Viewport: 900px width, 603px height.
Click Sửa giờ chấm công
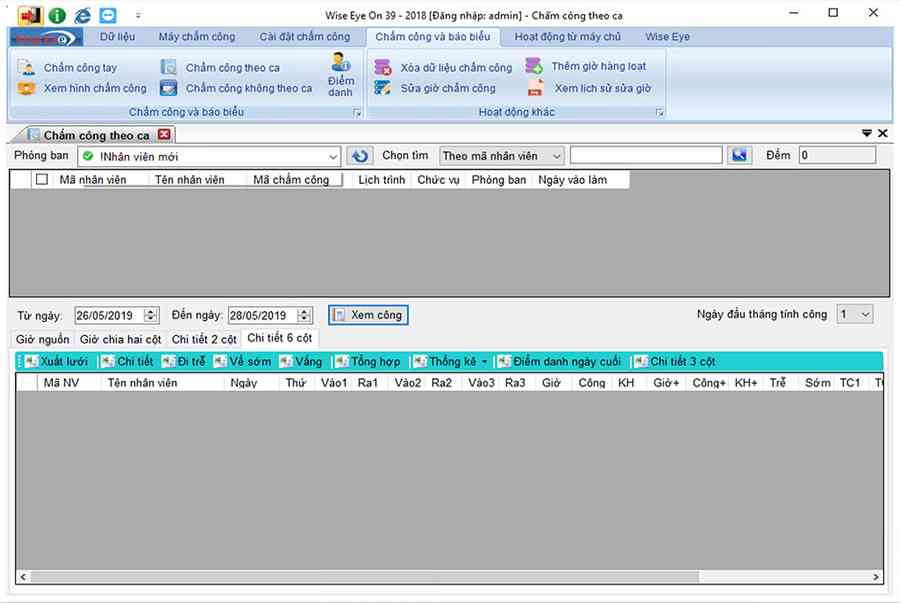(x=447, y=88)
